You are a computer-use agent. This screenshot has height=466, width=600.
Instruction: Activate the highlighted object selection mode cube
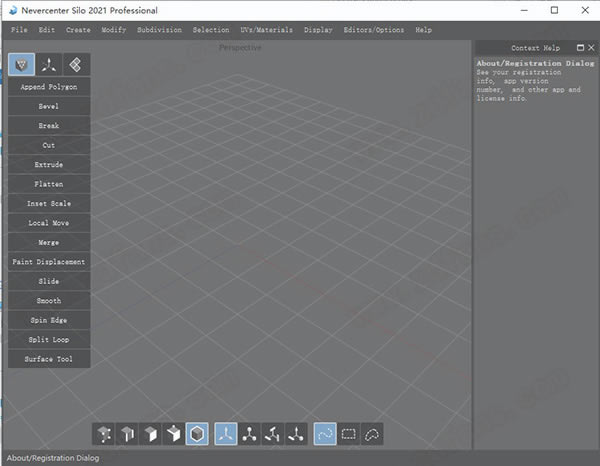198,434
